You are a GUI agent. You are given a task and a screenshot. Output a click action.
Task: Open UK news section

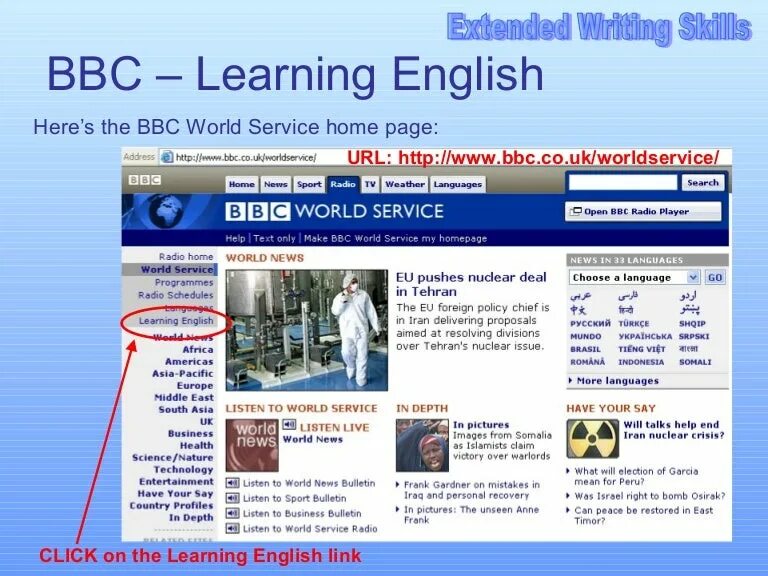coord(206,422)
